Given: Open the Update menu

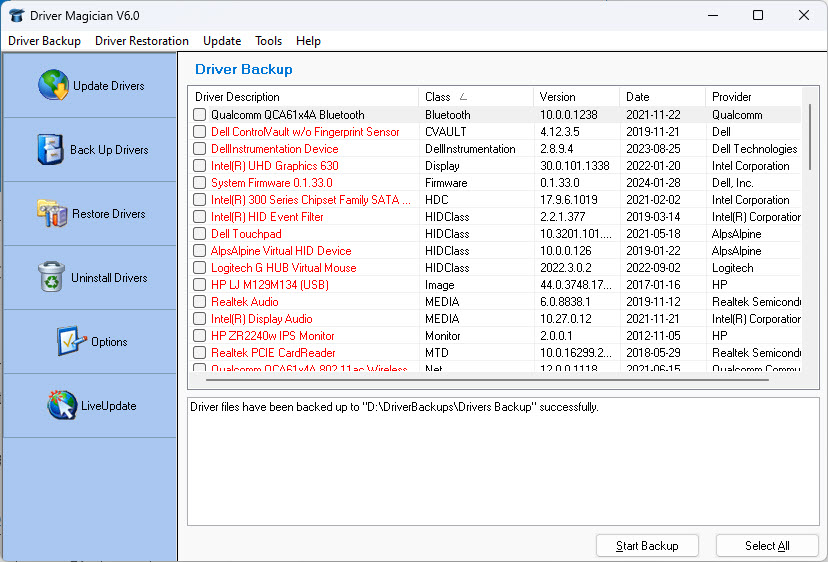Looking at the screenshot, I should click(222, 41).
